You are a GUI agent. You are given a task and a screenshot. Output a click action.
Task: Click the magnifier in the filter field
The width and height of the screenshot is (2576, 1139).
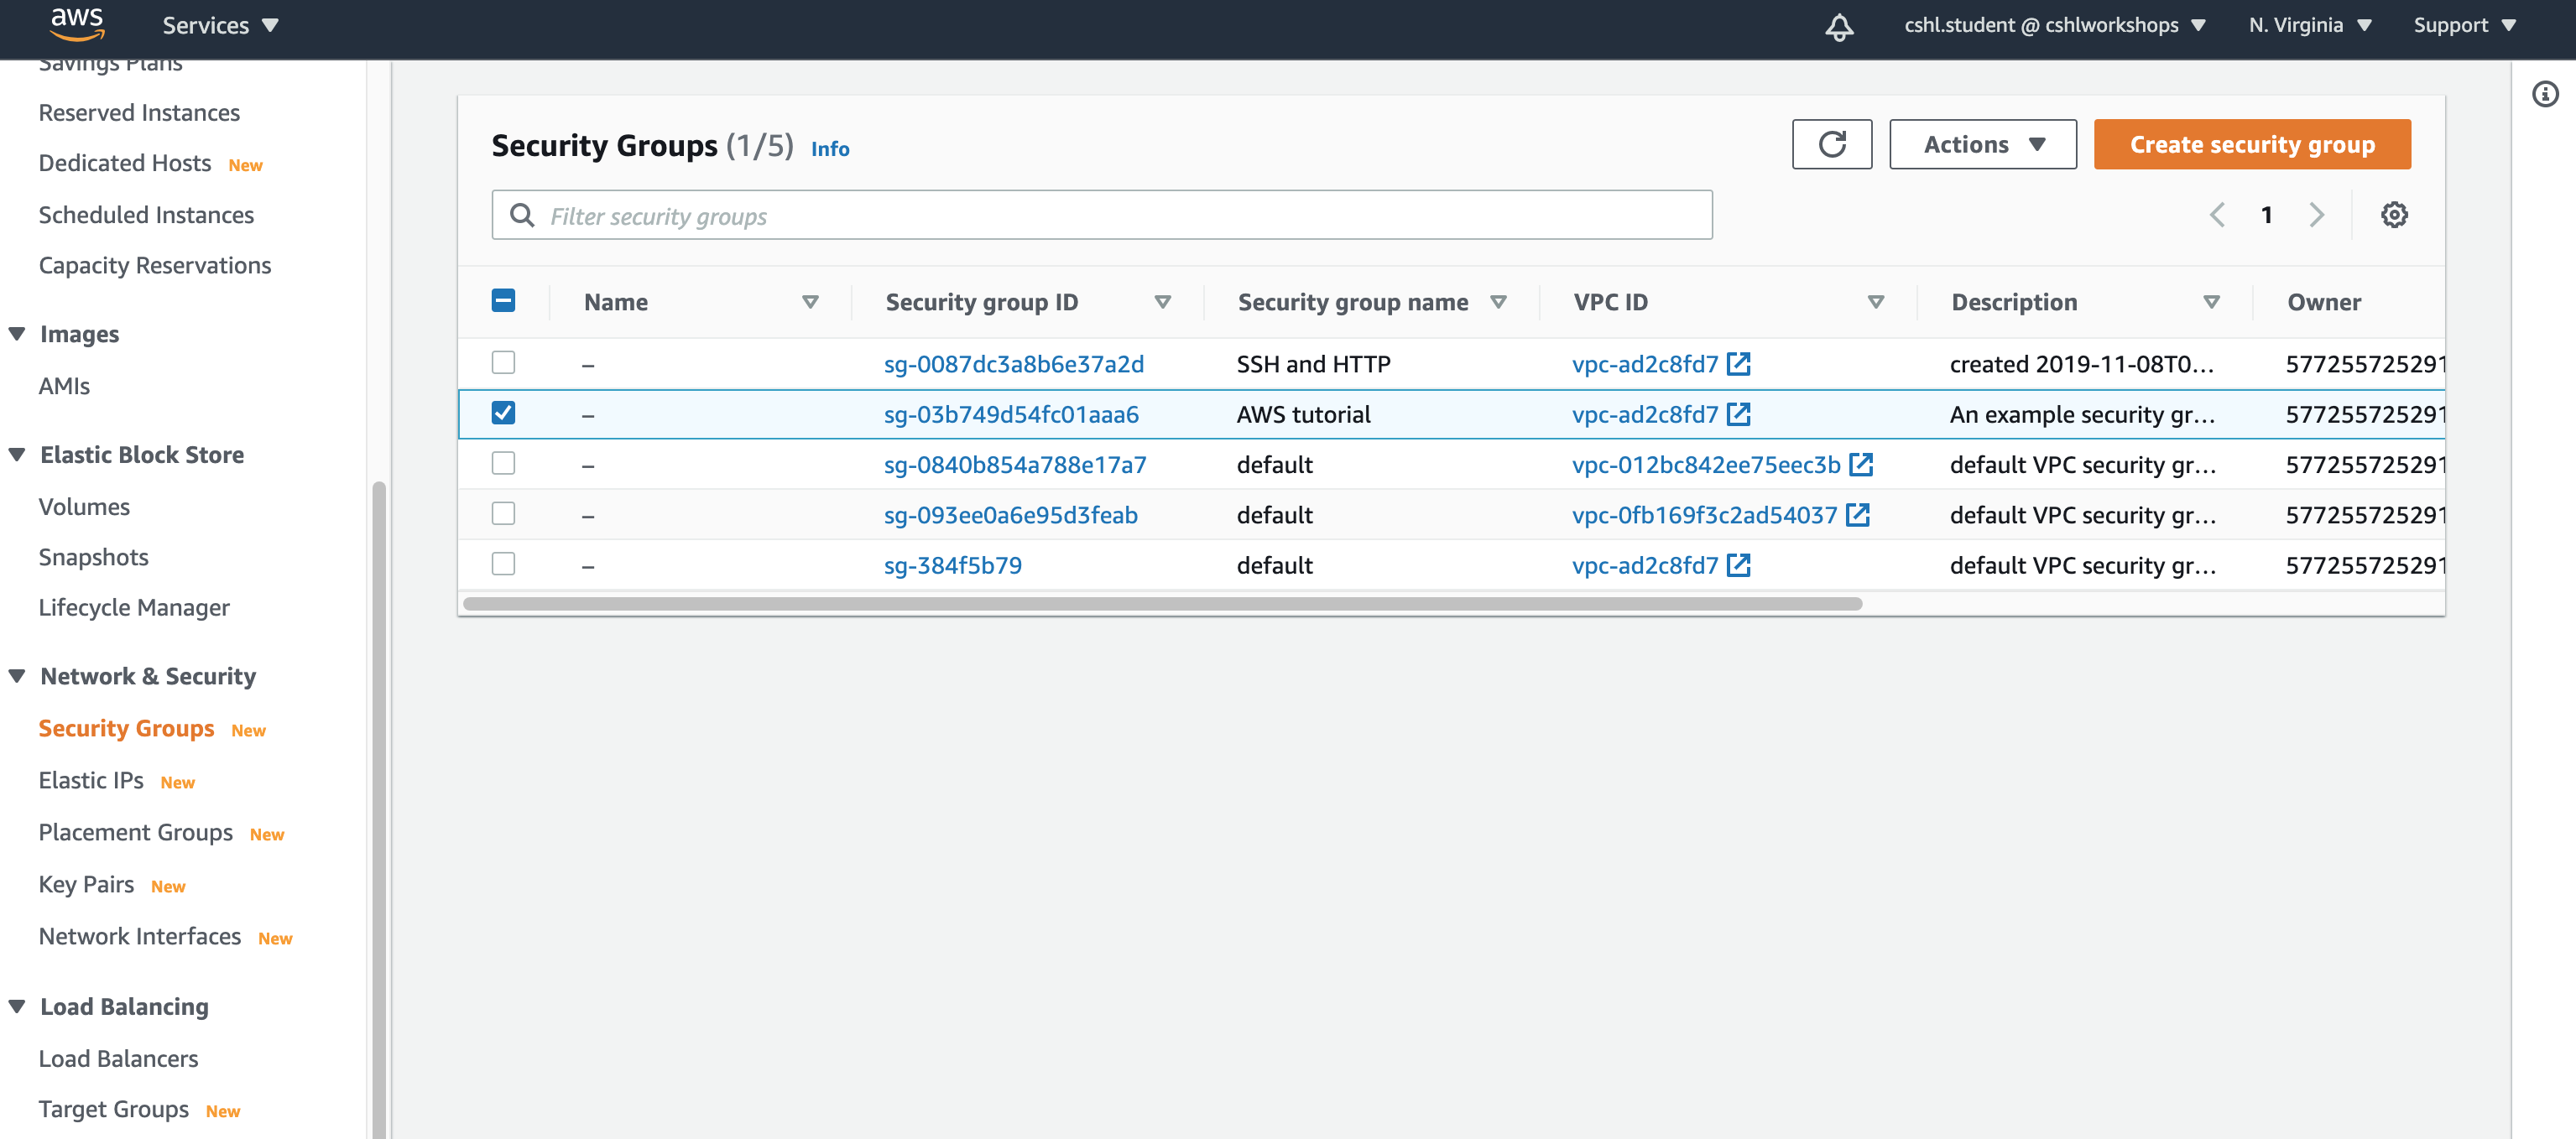coord(524,215)
